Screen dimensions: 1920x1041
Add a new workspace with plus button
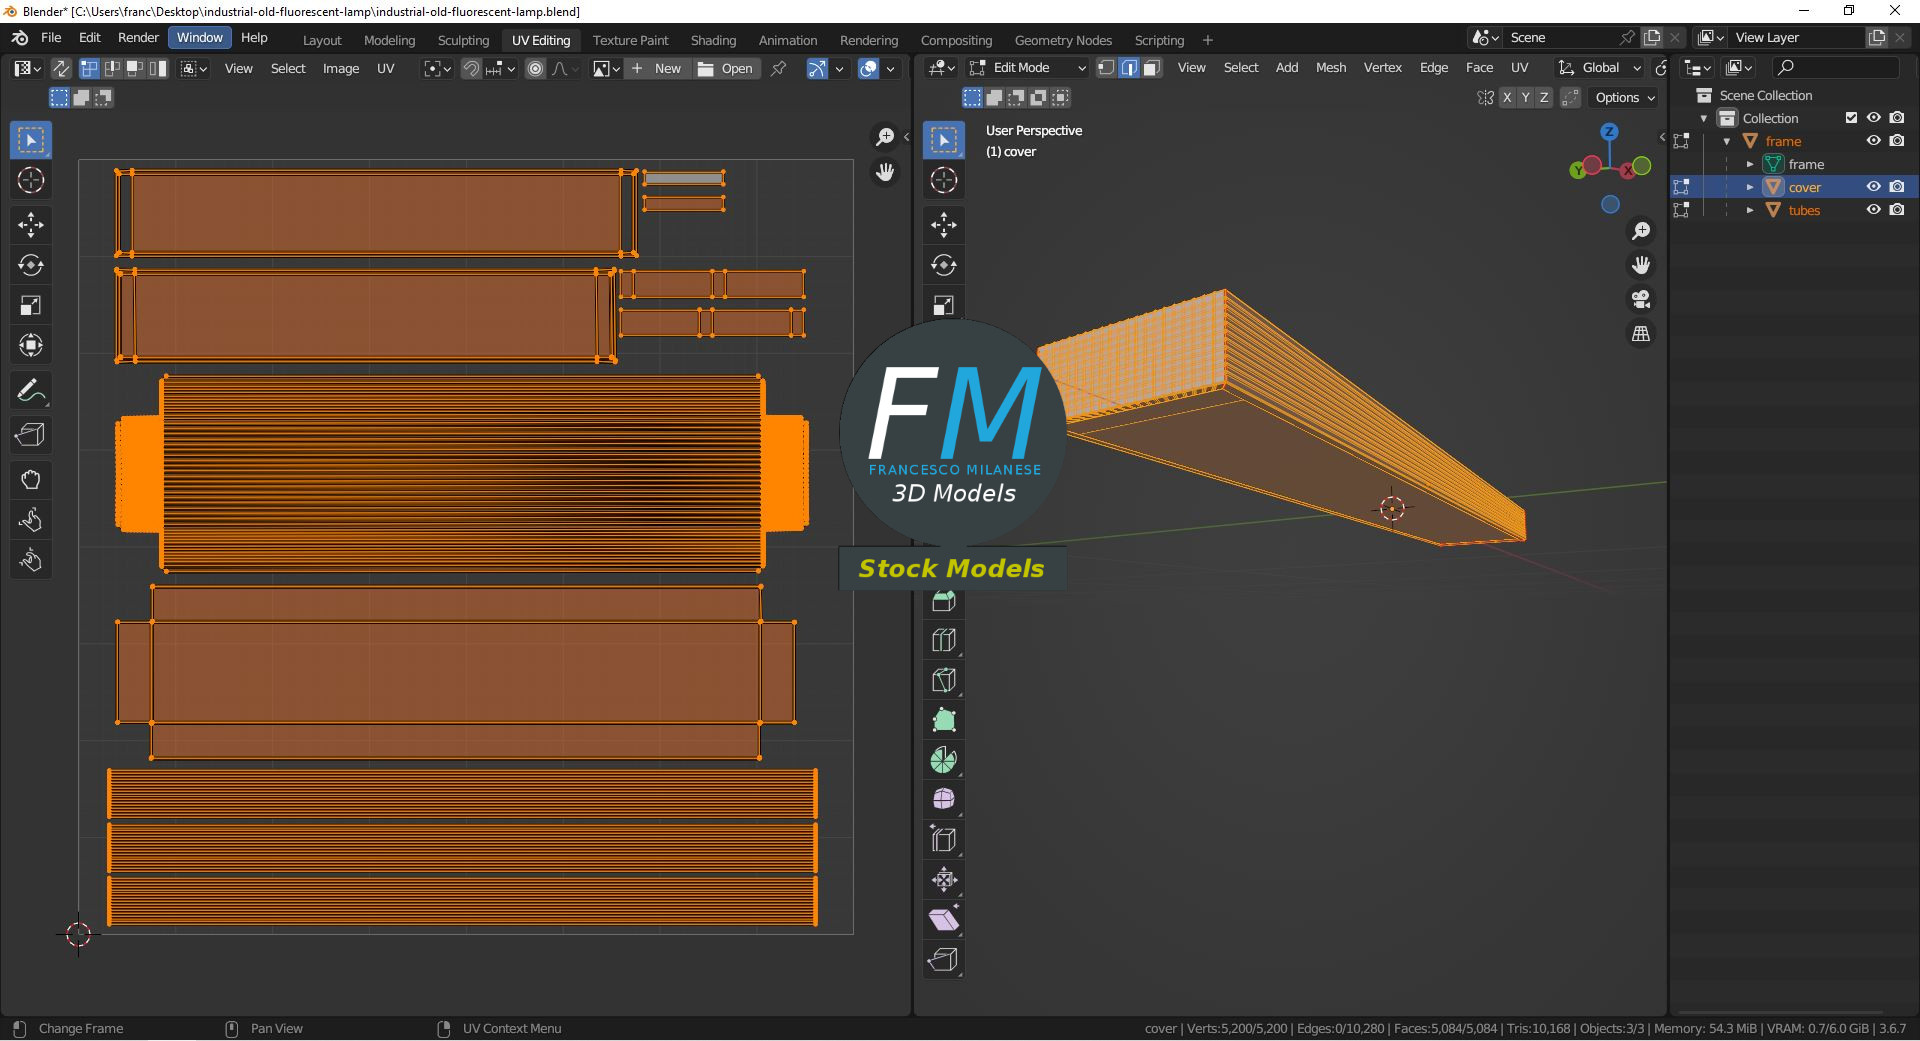pos(1207,40)
